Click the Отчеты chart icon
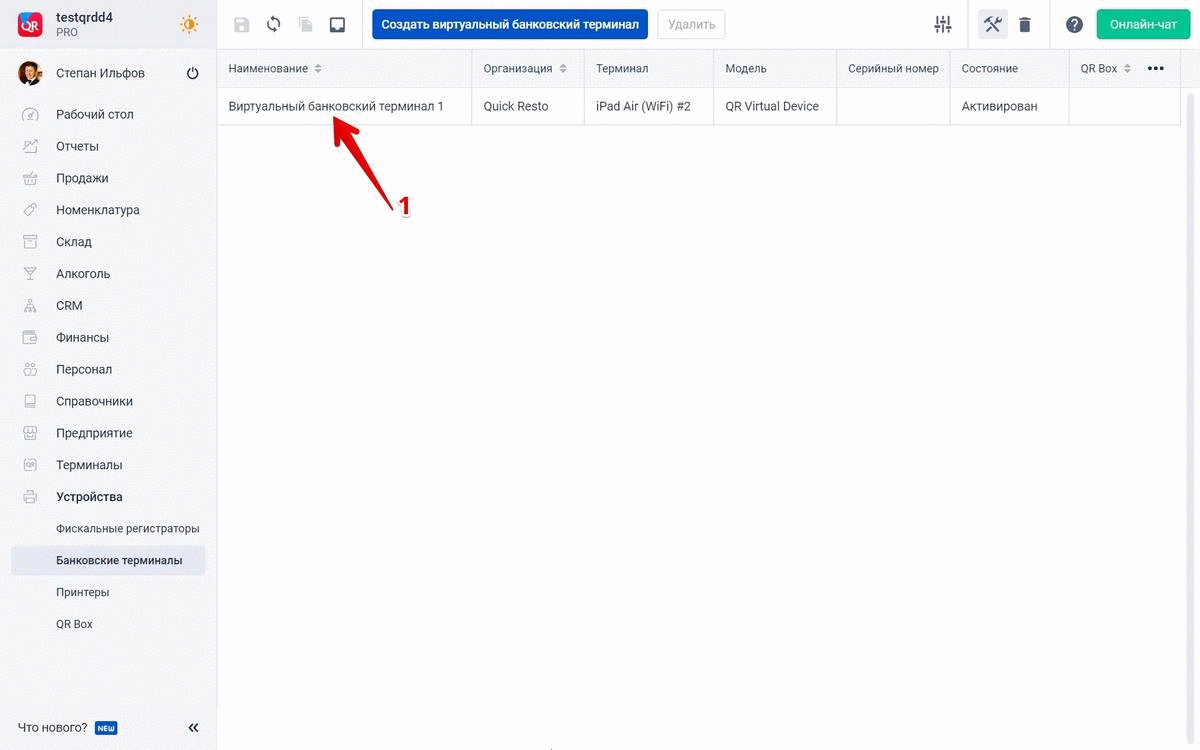 [30, 146]
